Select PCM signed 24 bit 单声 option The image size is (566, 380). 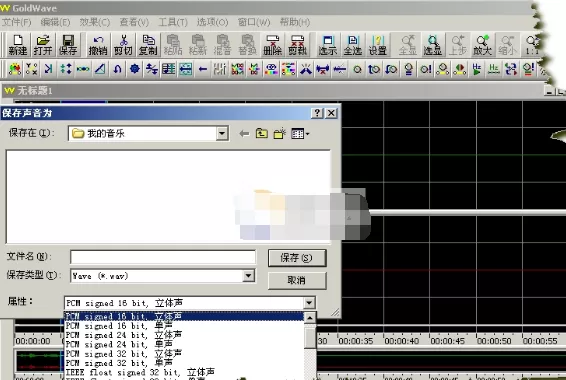[184, 344]
